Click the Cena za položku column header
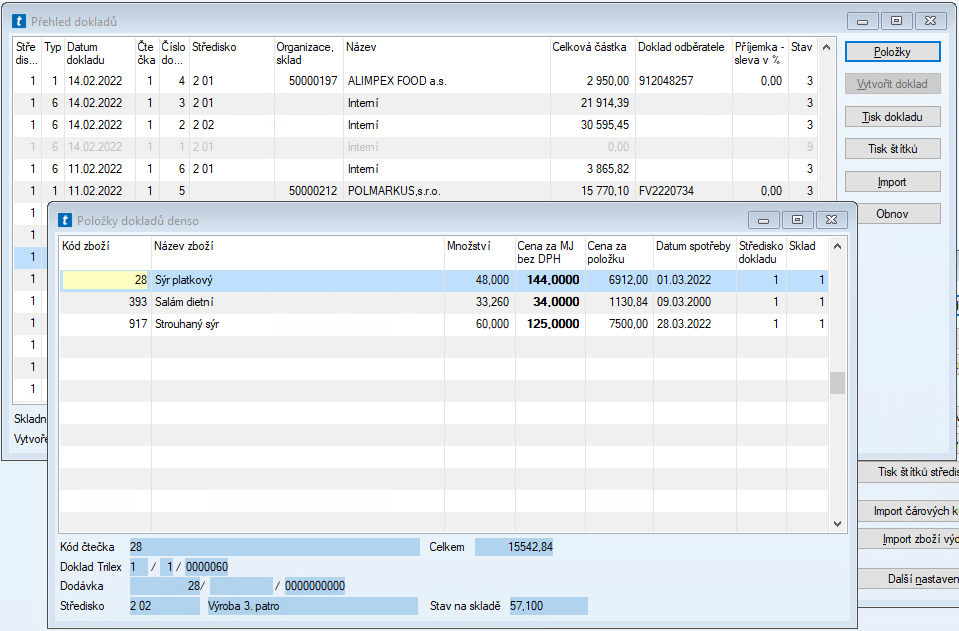959x631 pixels. (x=618, y=253)
